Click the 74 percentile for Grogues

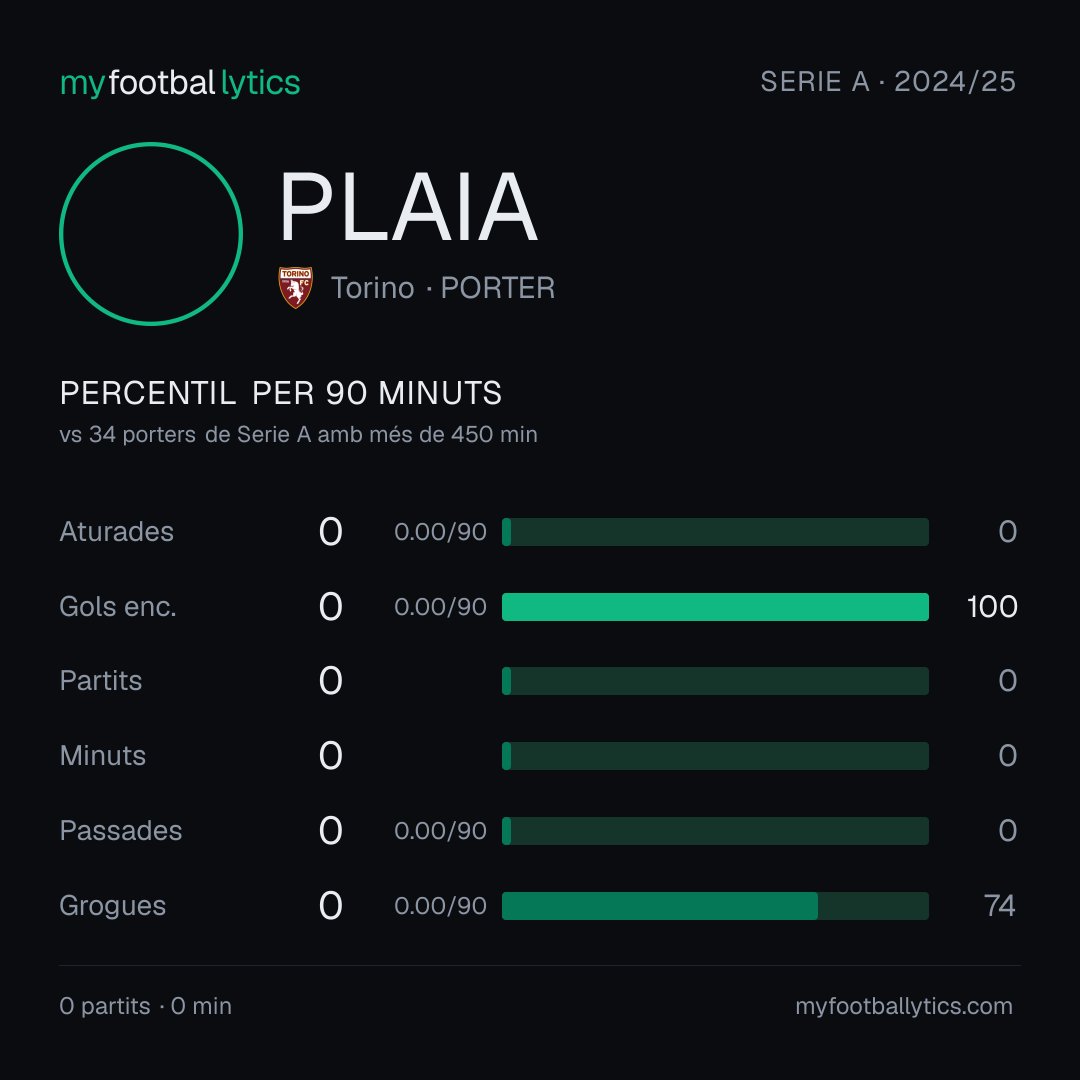click(999, 906)
